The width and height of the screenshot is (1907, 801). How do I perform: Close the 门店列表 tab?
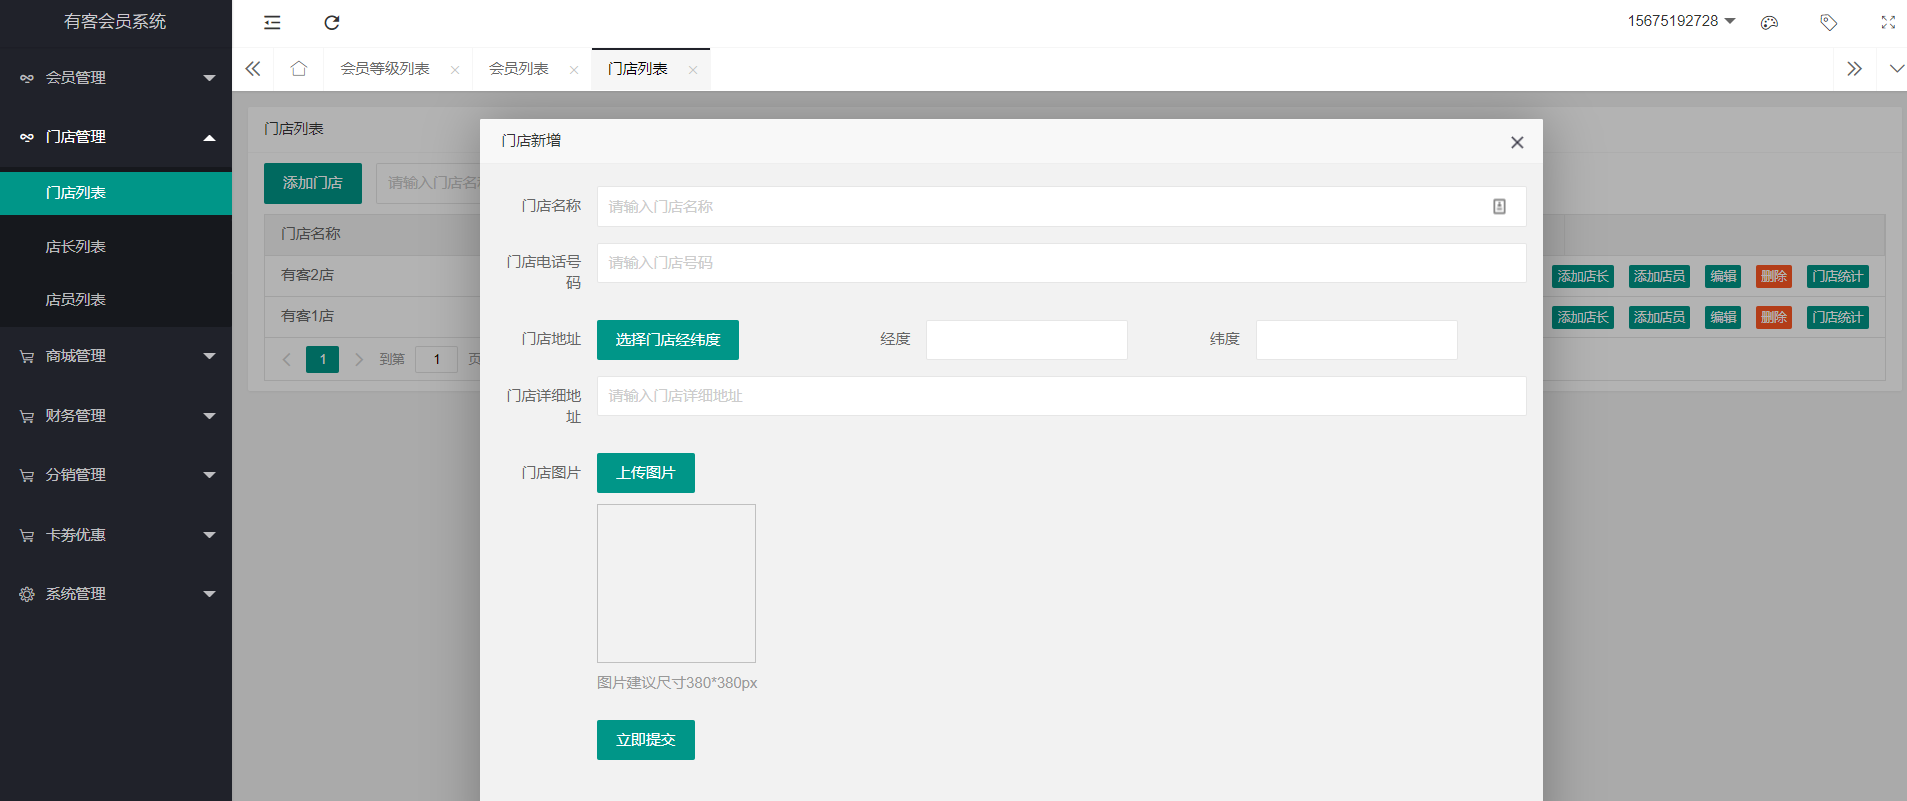point(693,70)
